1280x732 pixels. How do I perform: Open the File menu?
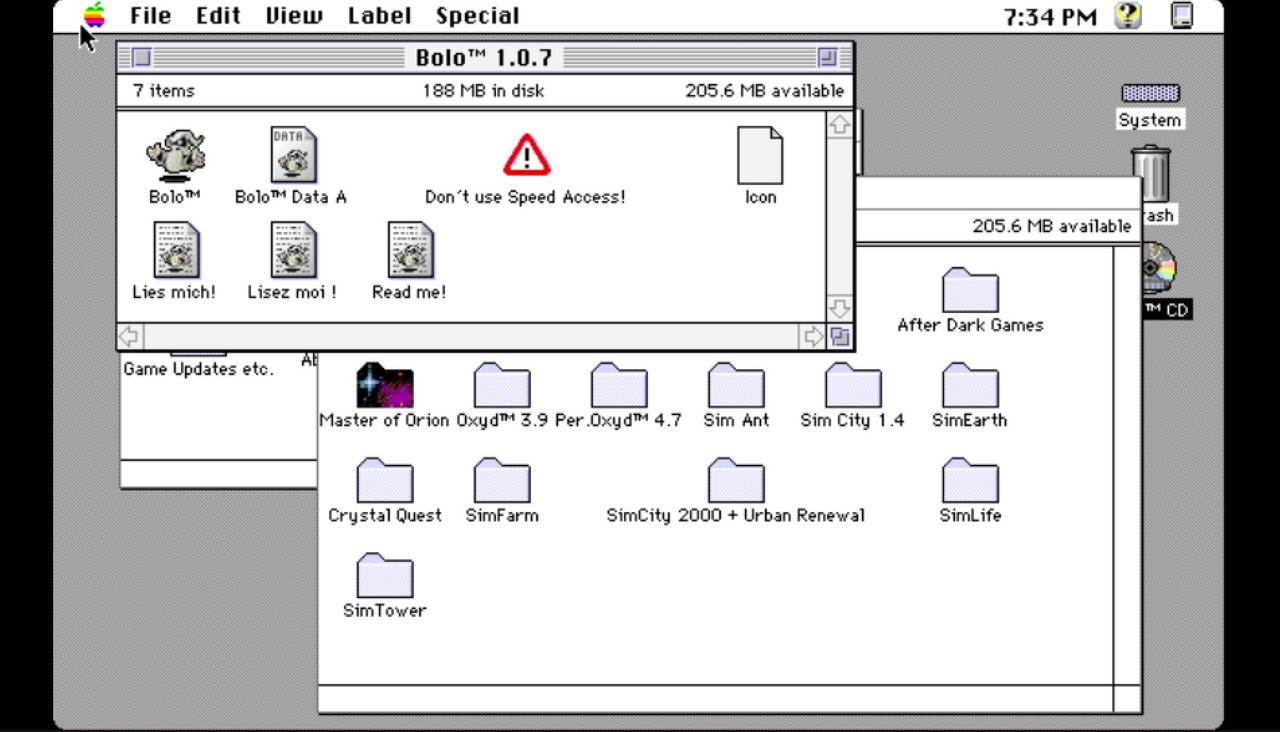tap(151, 16)
